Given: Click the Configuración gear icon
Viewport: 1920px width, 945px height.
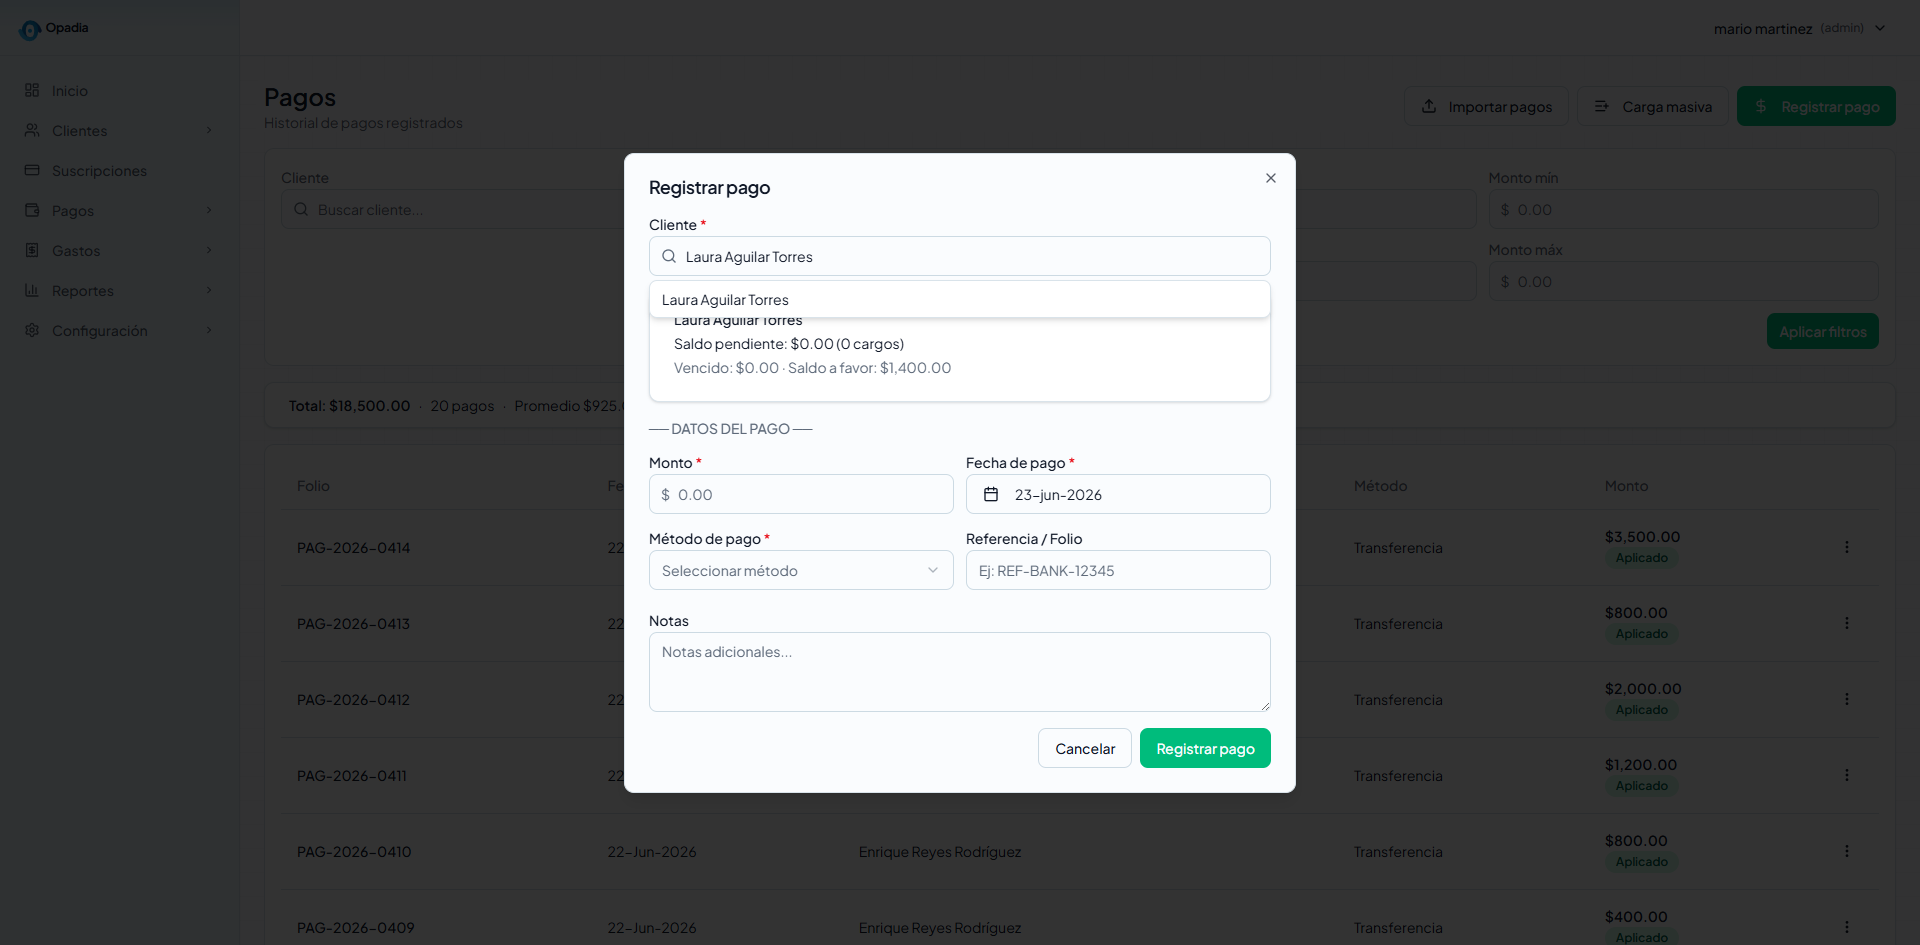Looking at the screenshot, I should [x=32, y=330].
